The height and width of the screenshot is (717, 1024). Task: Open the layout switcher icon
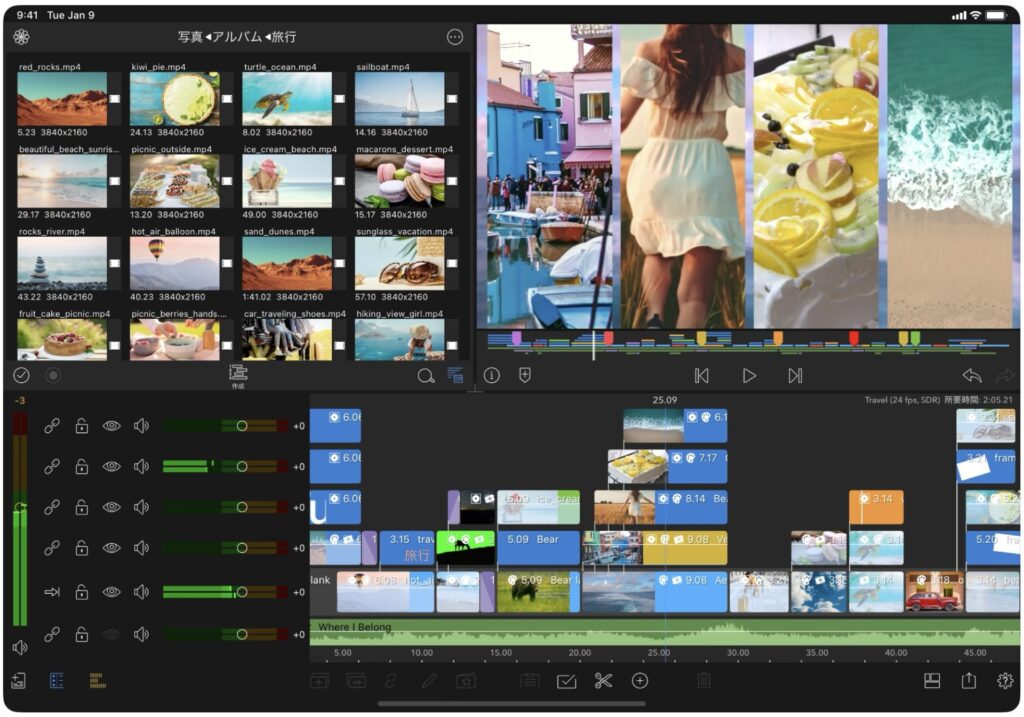932,681
